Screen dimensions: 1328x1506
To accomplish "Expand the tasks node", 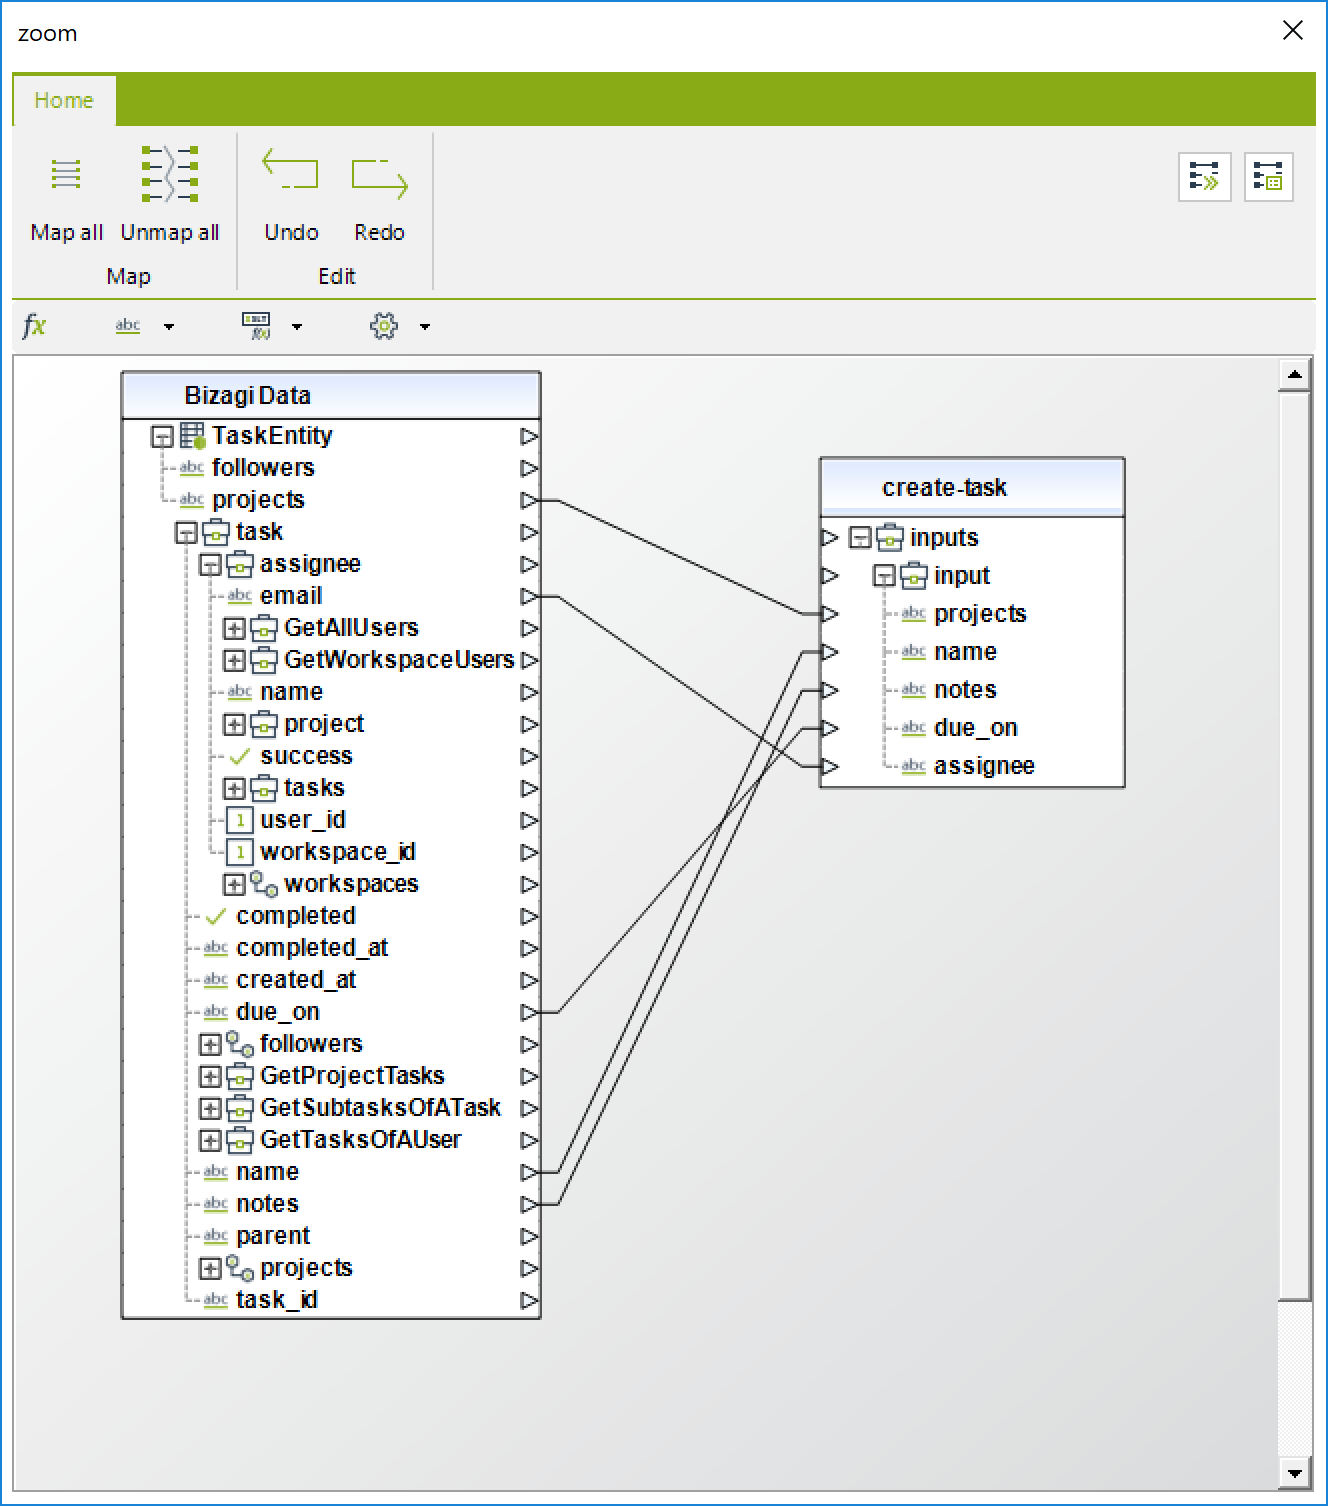I will click(234, 788).
